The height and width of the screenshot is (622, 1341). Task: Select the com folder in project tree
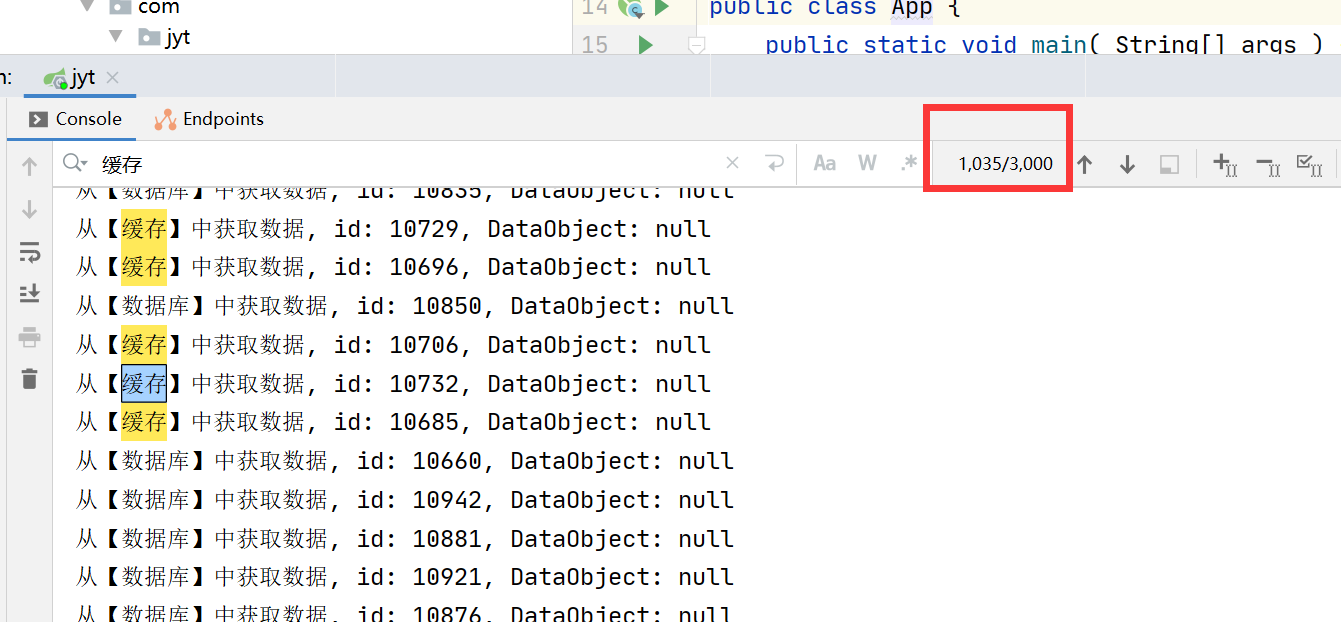(x=145, y=7)
